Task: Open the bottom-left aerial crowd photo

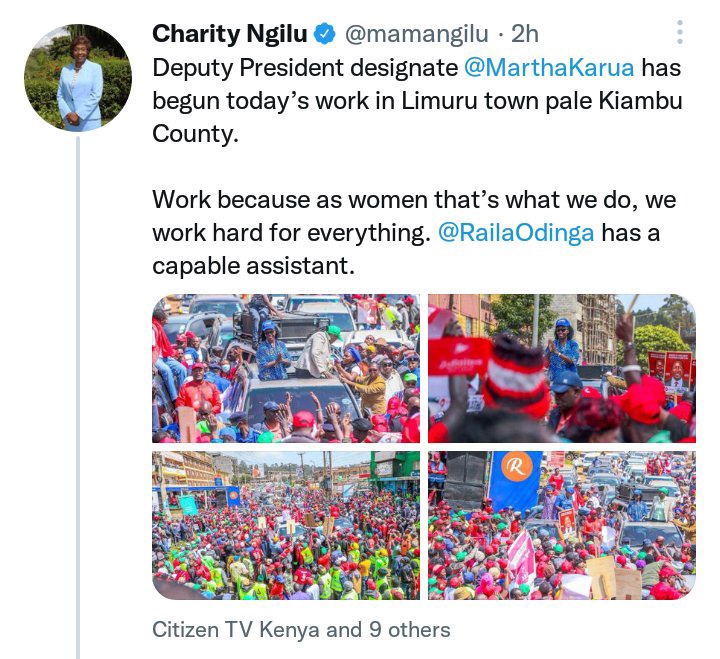Action: [x=286, y=525]
